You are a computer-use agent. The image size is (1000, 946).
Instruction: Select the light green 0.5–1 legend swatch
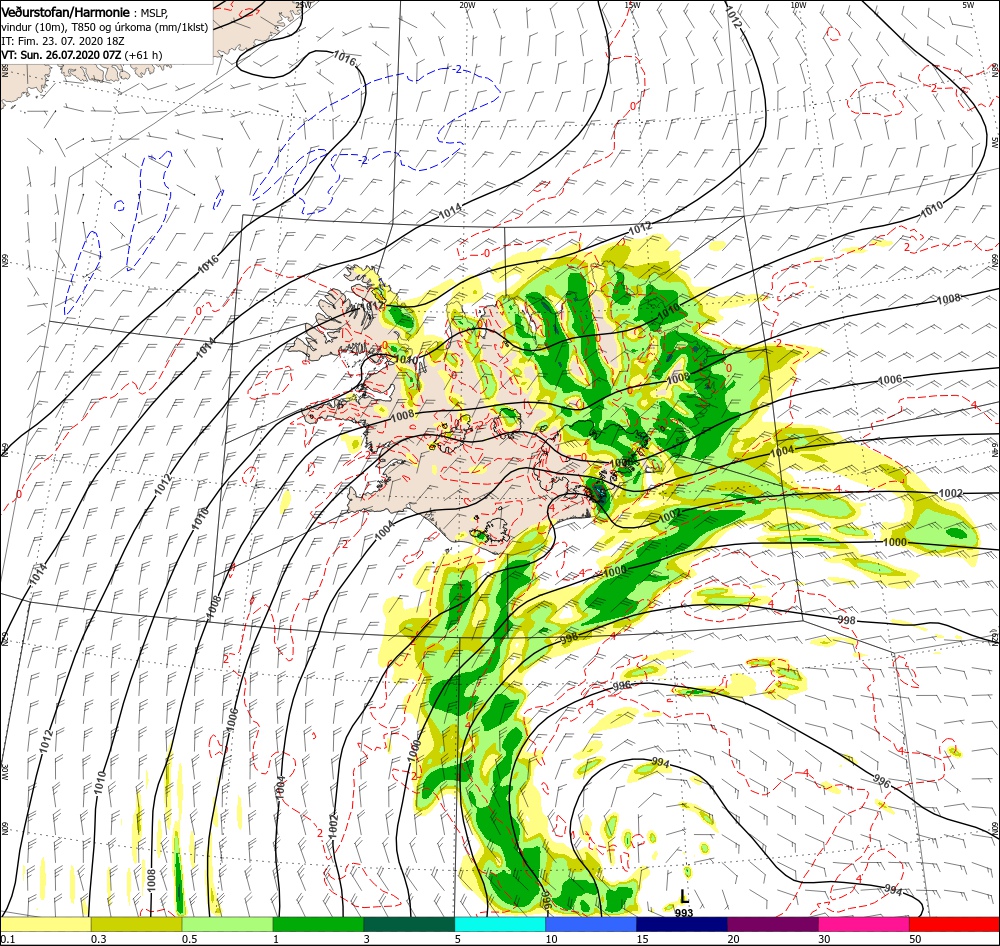pos(227,924)
